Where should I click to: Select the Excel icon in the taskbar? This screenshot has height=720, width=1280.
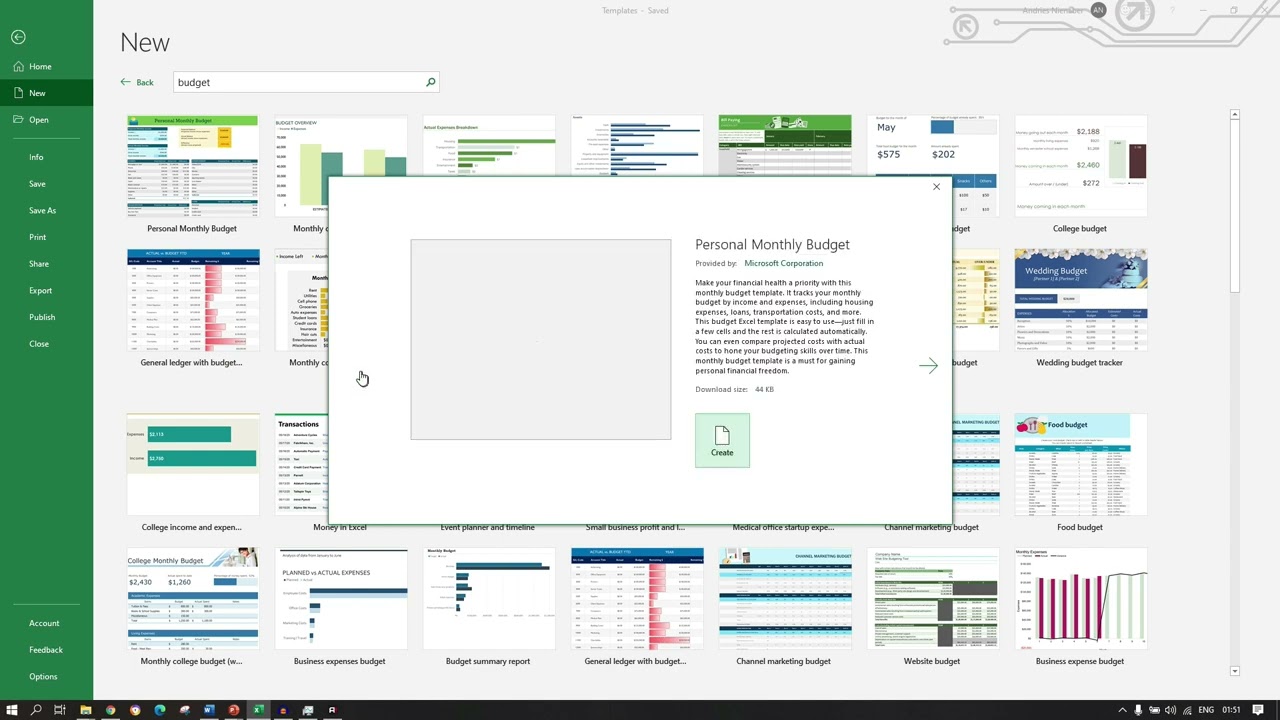click(258, 710)
